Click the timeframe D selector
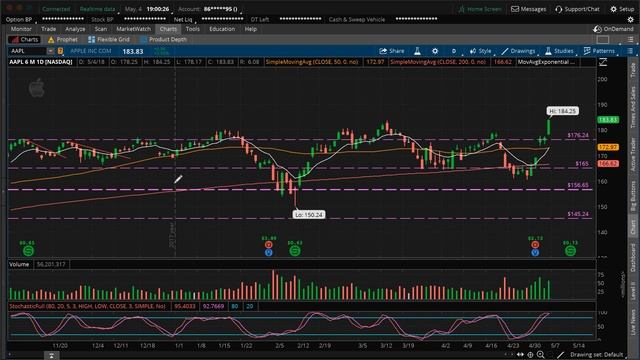The image size is (640, 360). point(453,51)
